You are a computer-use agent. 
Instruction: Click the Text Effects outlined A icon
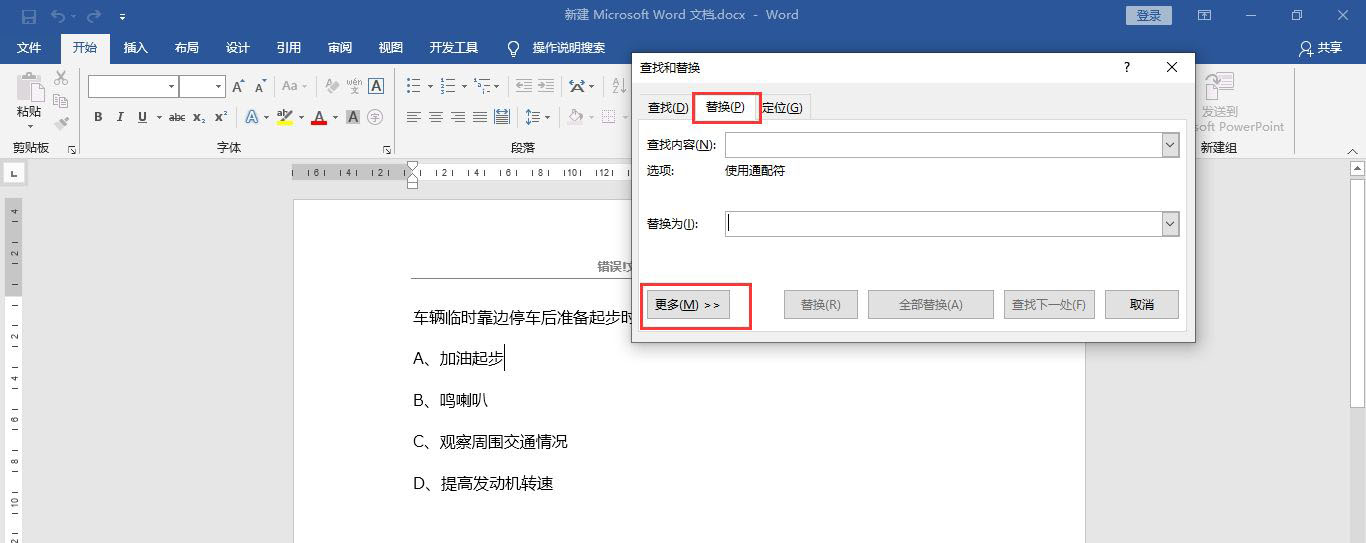251,117
